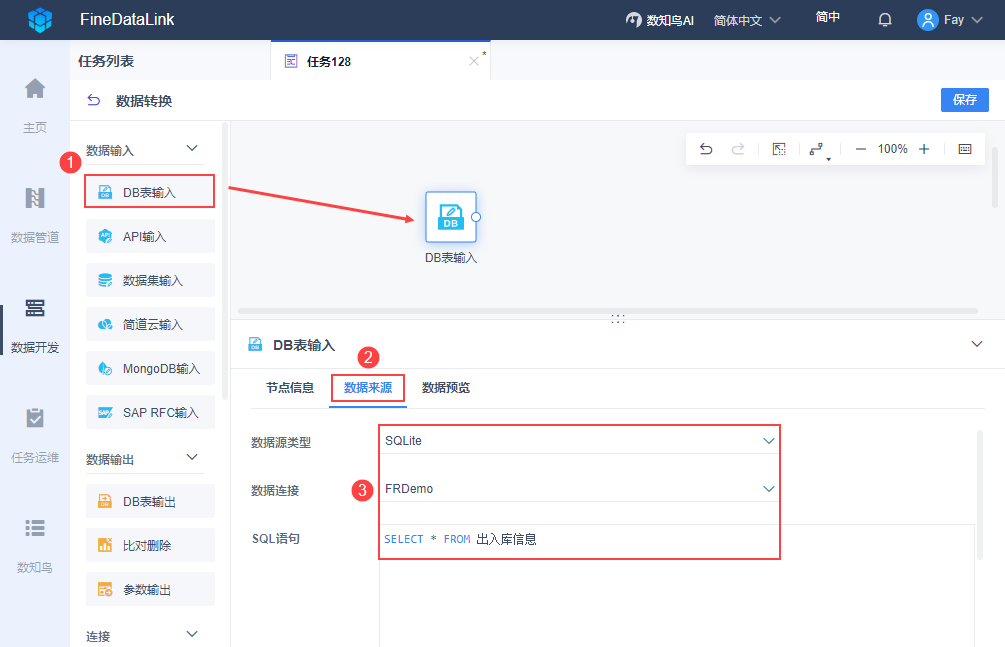Viewport: 1005px width, 647px height.
Task: Open the 数据连接 dropdown showing FRDemo
Action: (x=579, y=490)
